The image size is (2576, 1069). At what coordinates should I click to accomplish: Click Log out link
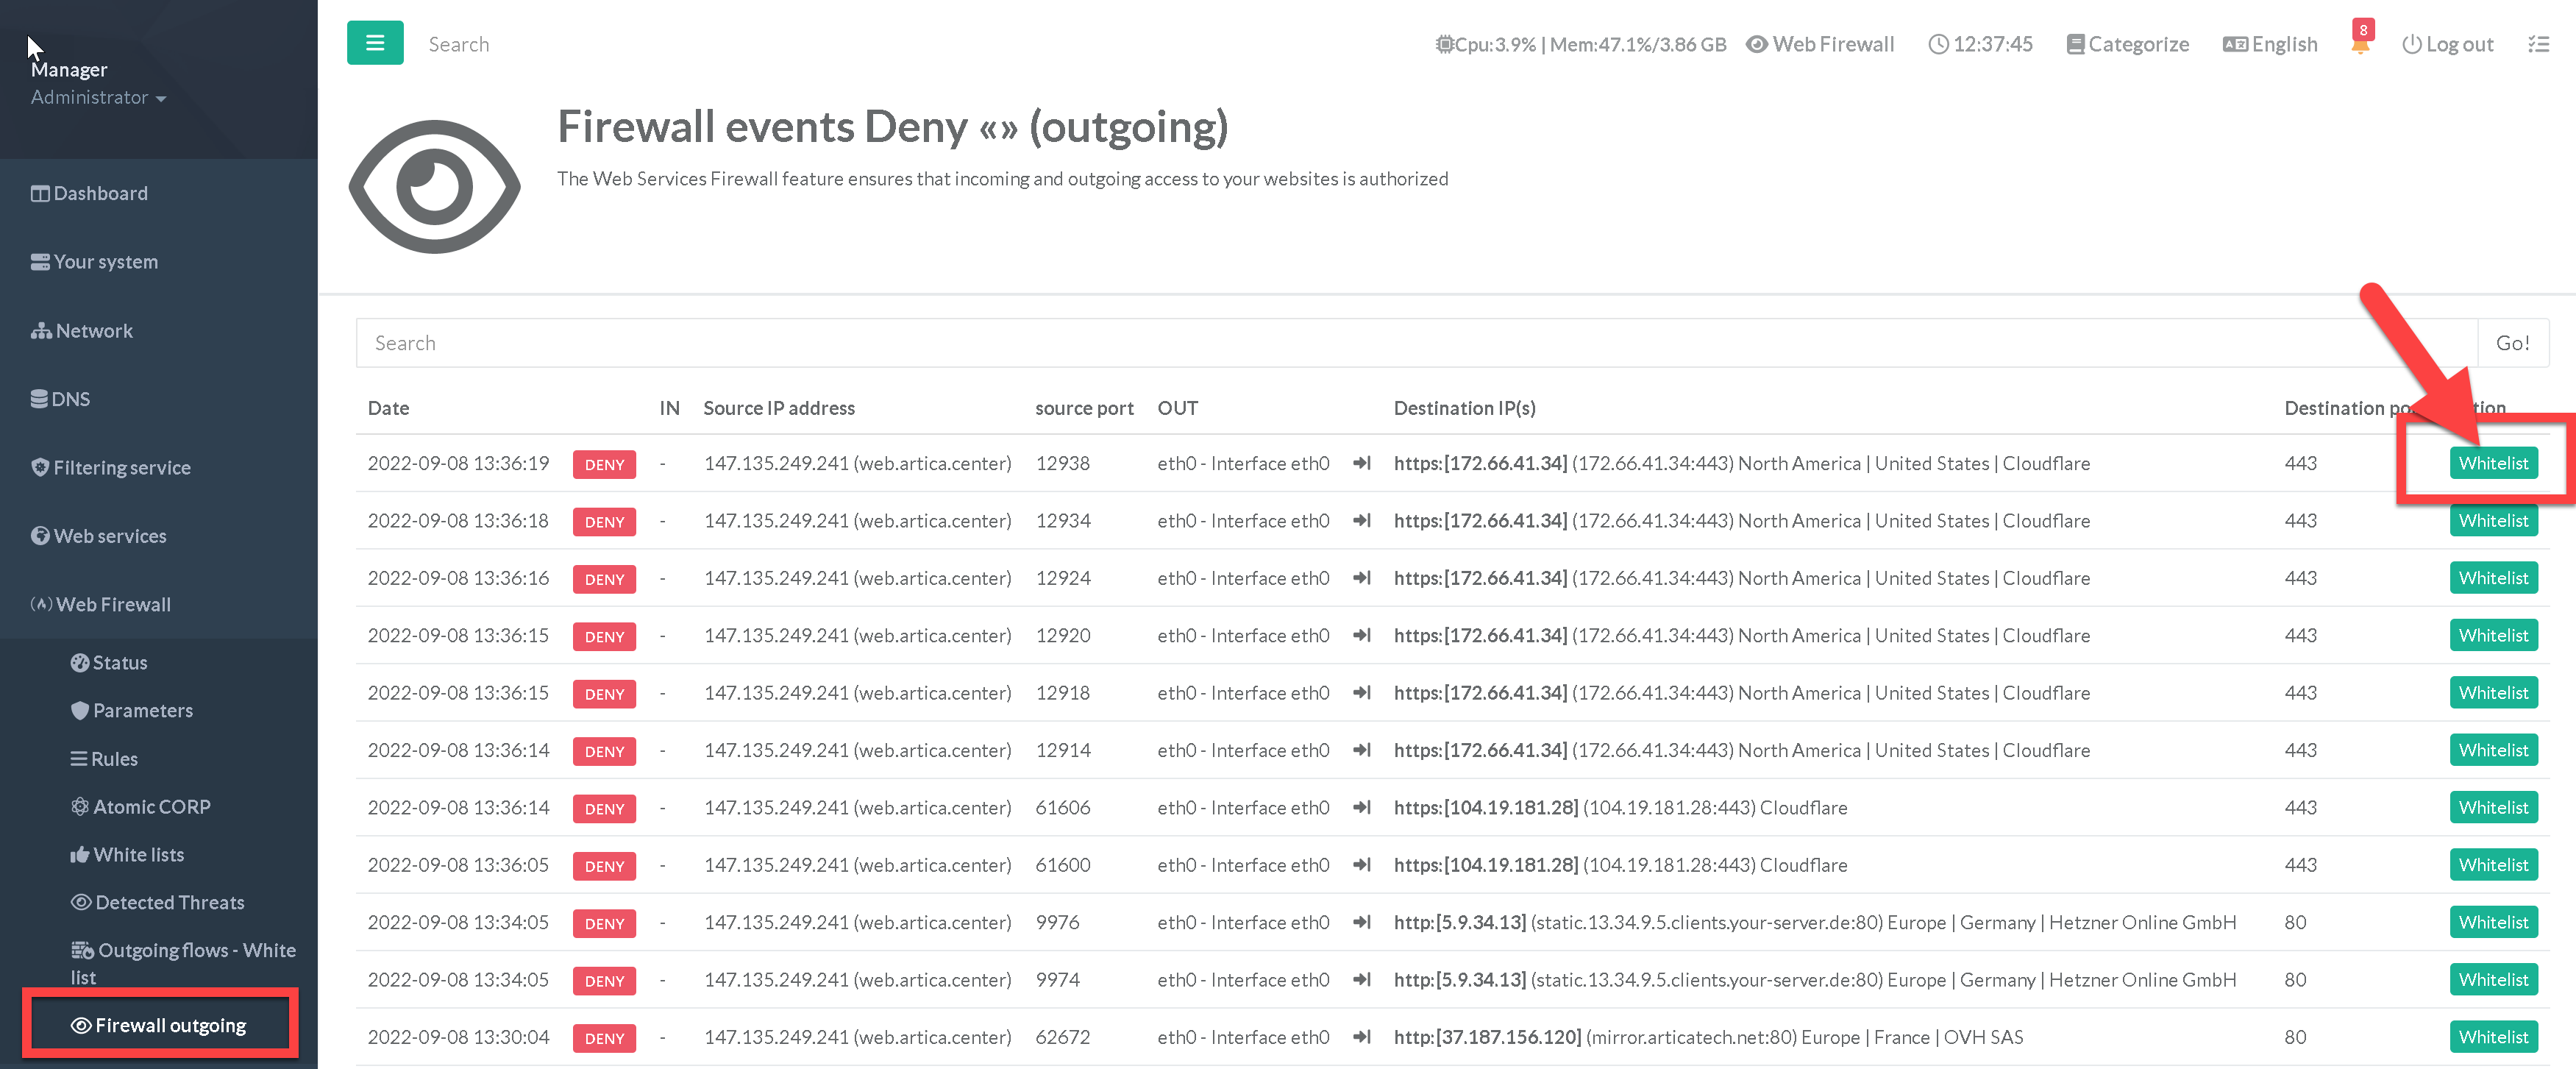pos(2447,44)
